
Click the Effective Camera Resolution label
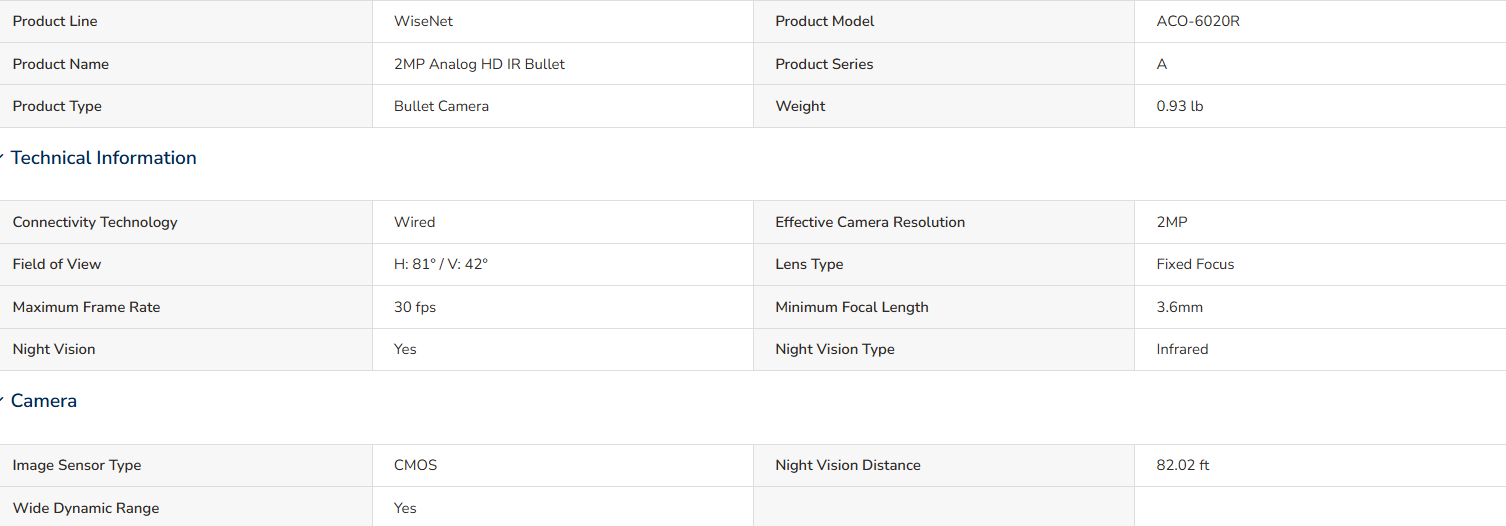[x=870, y=222]
